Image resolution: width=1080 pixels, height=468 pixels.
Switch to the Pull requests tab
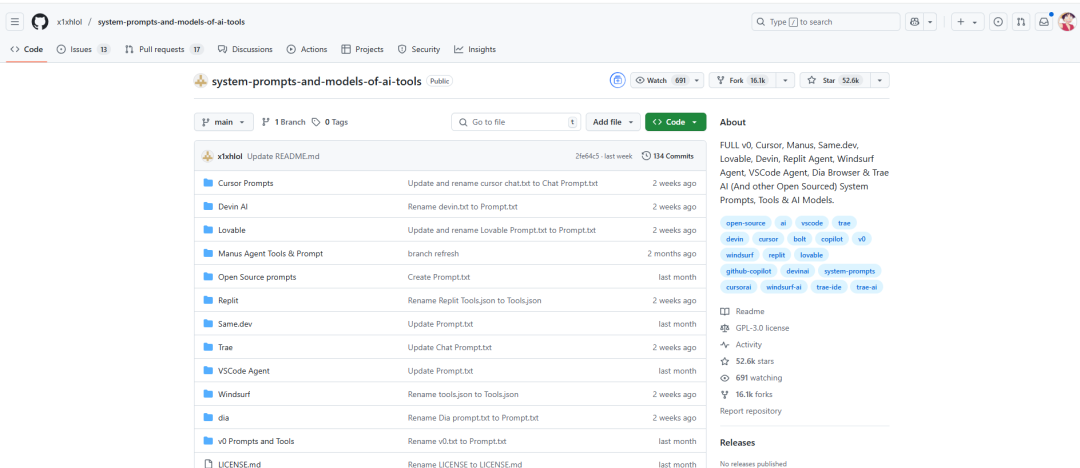(x=163, y=49)
